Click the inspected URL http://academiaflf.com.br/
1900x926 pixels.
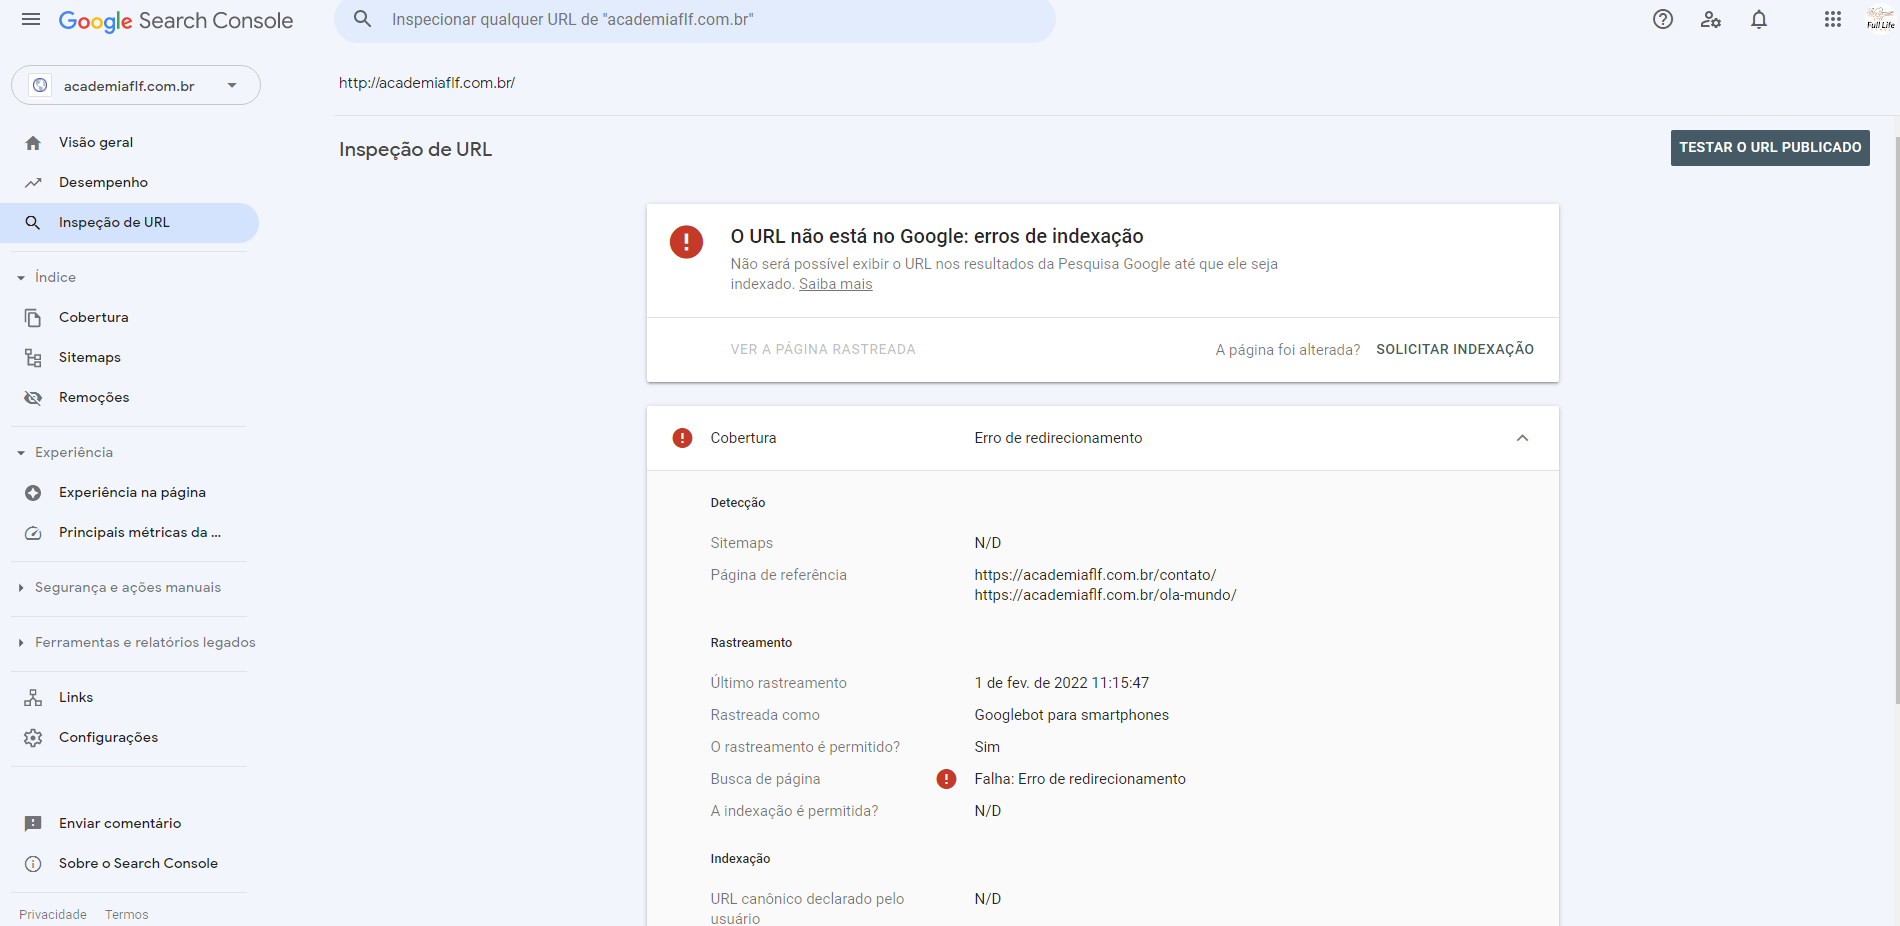[427, 83]
